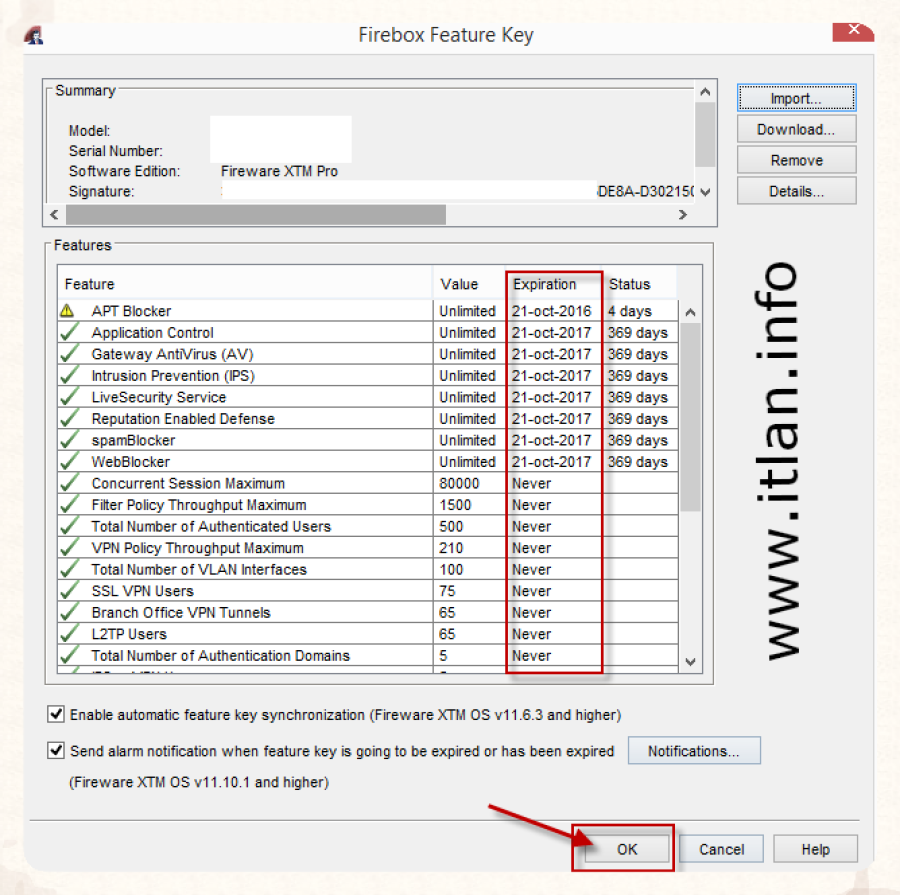The width and height of the screenshot is (900, 895).
Task: Toggle automatic feature key synchronization checkbox
Action: pyautogui.click(x=55, y=714)
